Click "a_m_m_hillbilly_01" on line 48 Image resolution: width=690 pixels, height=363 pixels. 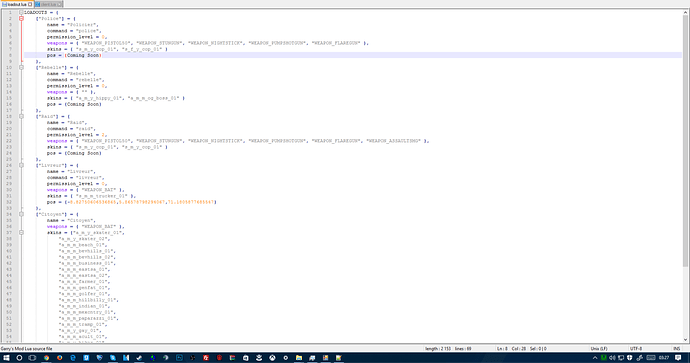(88, 300)
